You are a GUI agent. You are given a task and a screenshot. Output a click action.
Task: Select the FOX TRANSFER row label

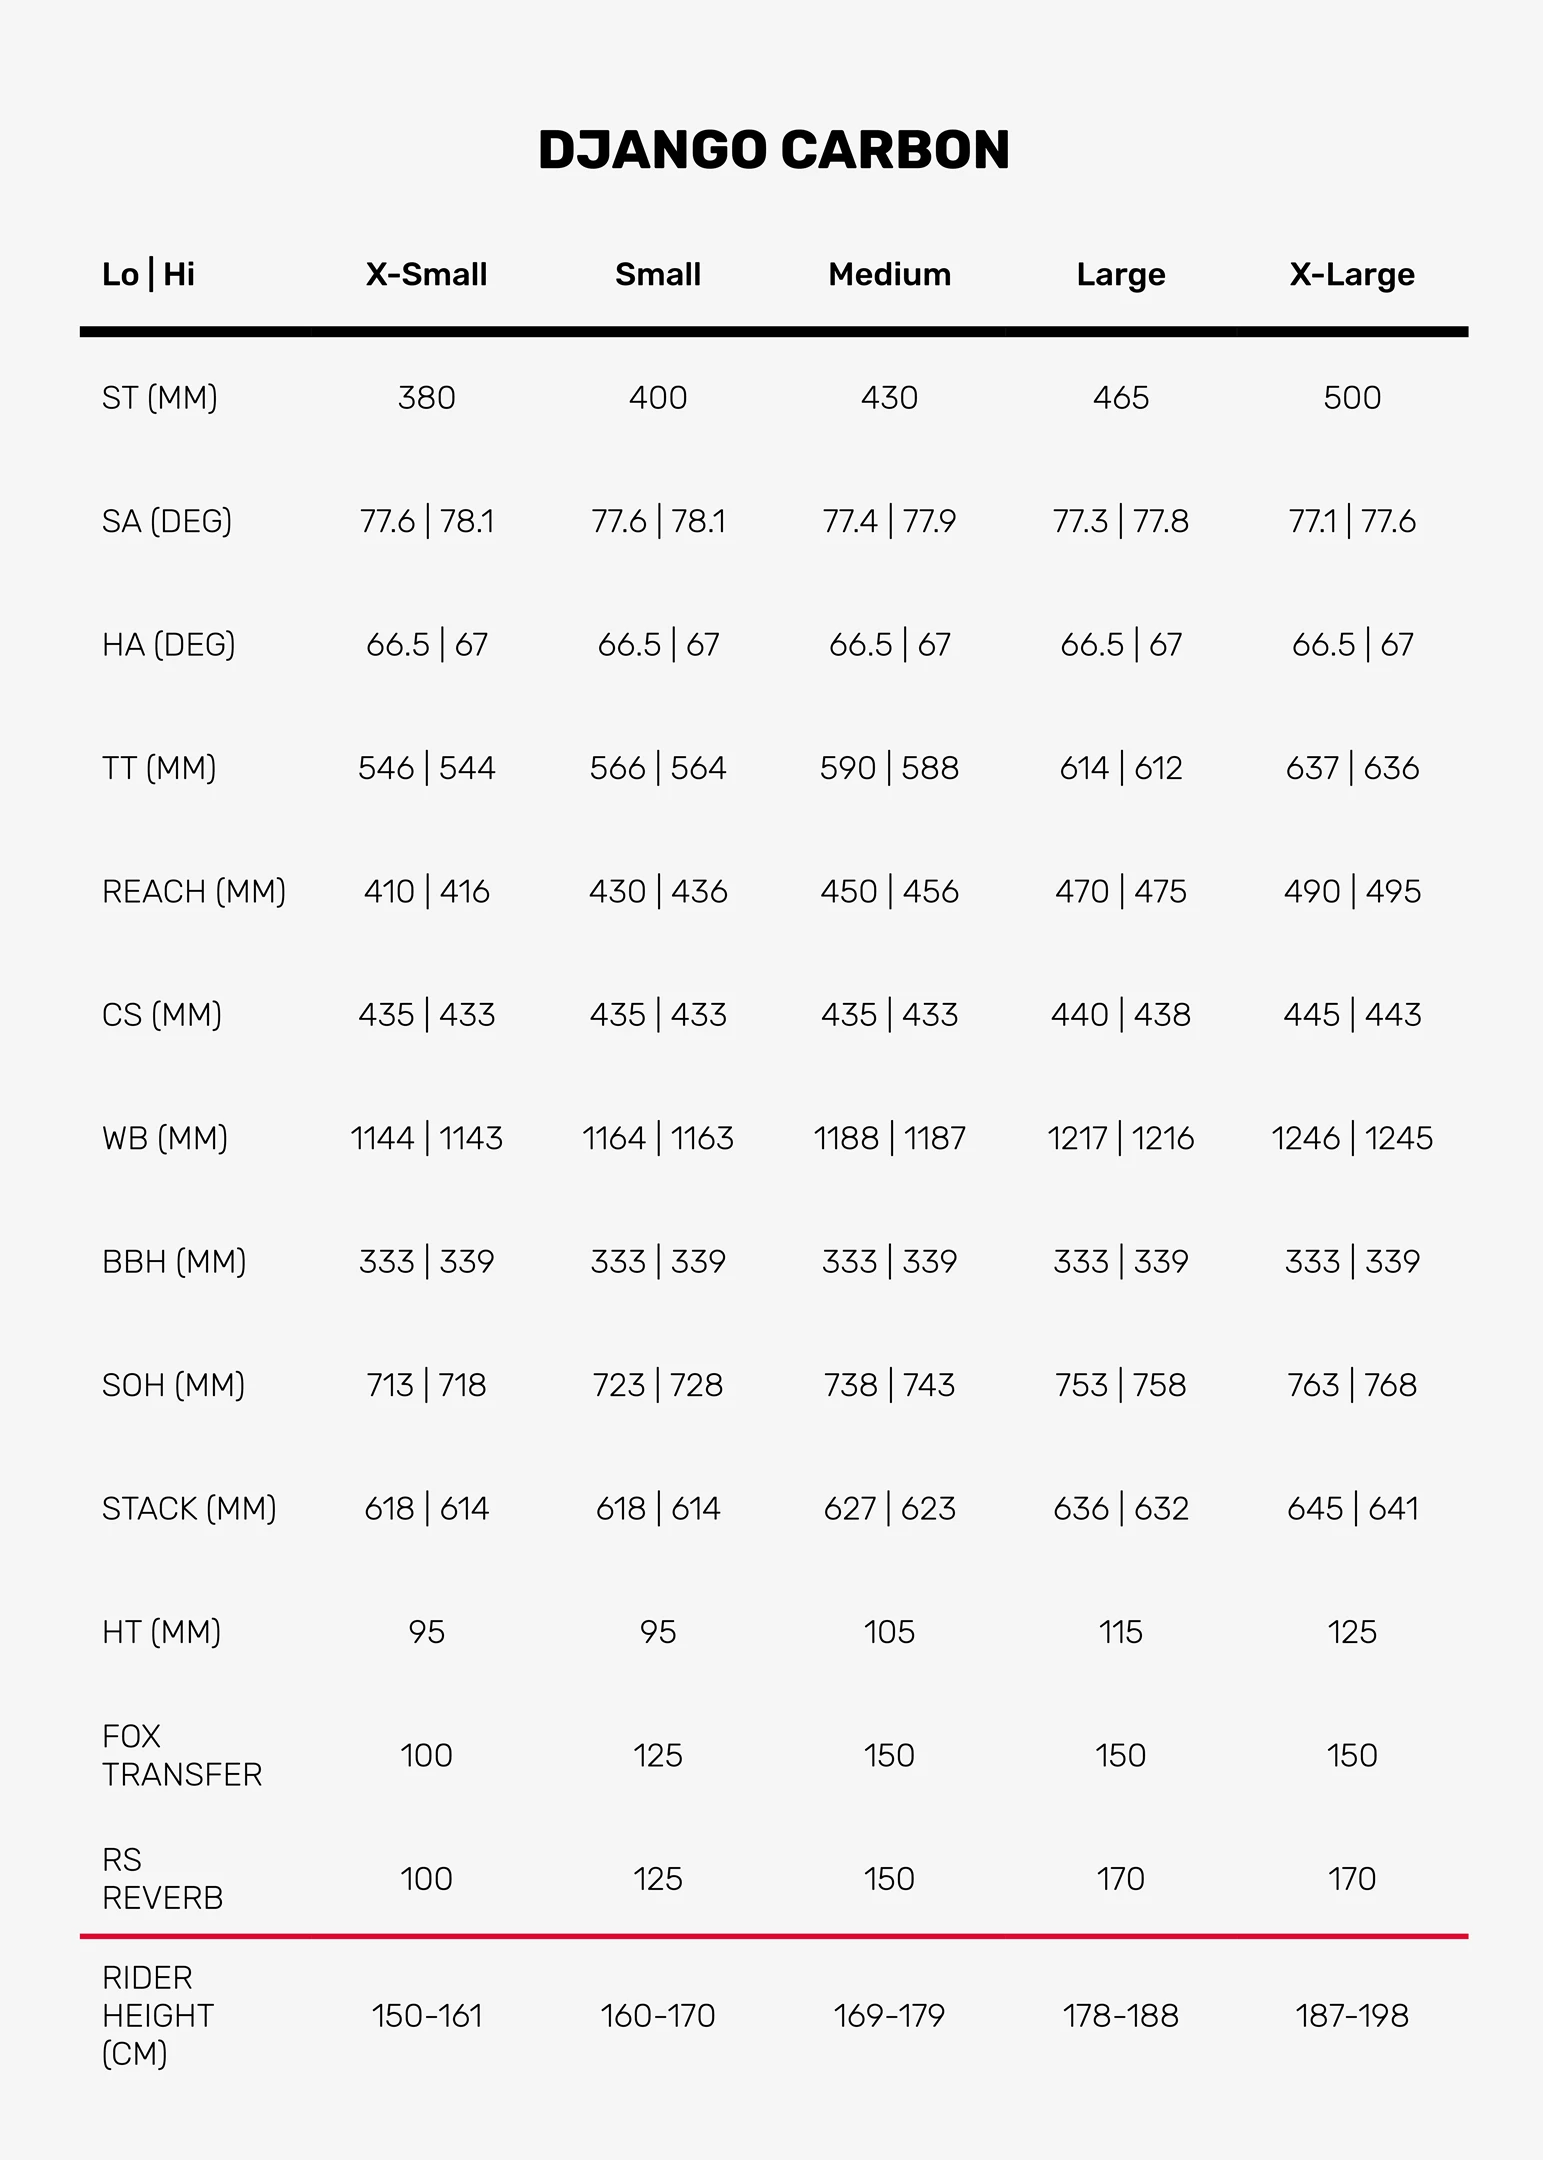pyautogui.click(x=182, y=1755)
